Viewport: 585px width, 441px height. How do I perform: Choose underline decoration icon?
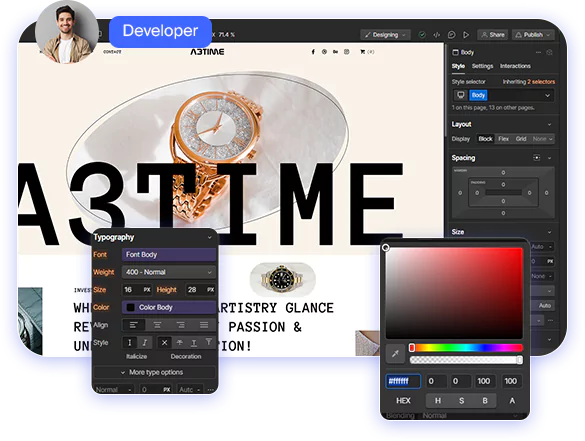[x=194, y=343]
